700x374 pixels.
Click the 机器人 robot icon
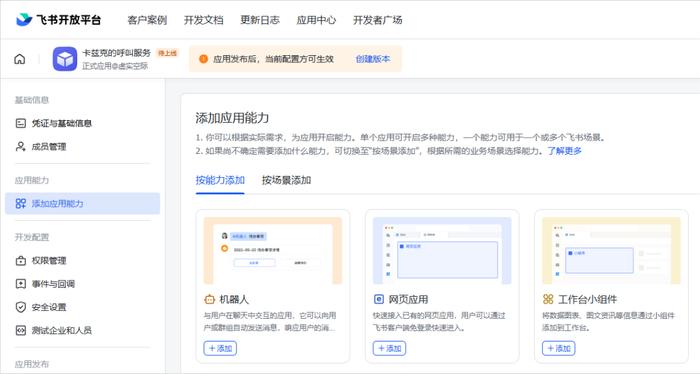(x=209, y=299)
